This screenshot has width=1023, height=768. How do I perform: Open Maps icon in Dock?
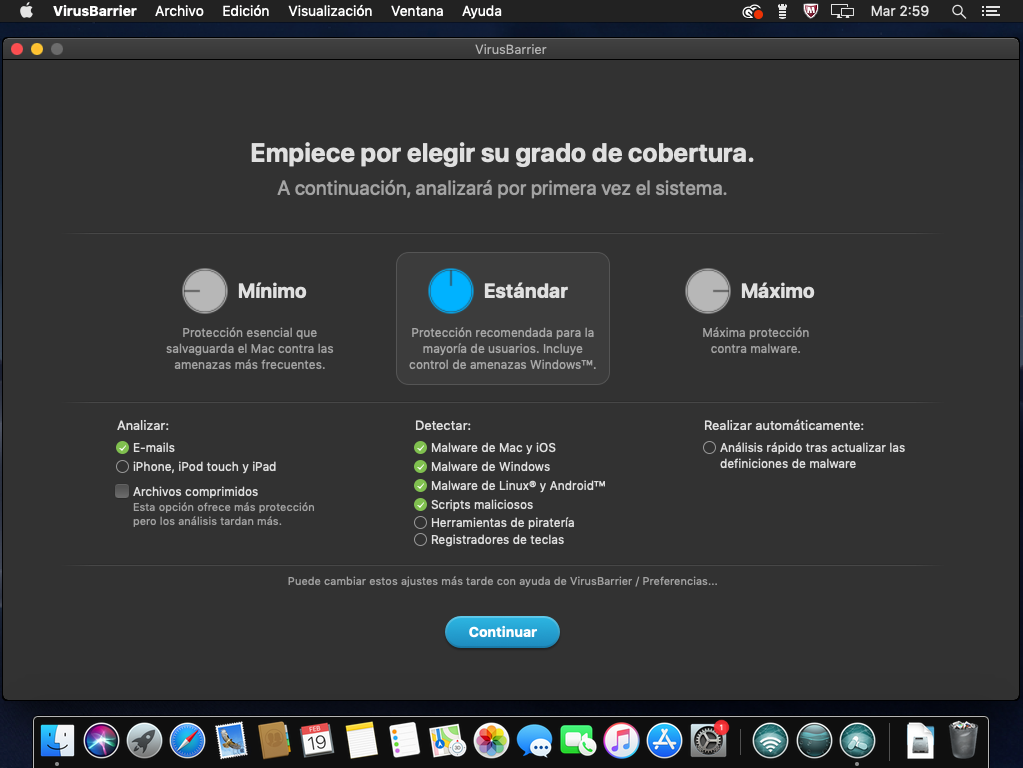tap(448, 741)
